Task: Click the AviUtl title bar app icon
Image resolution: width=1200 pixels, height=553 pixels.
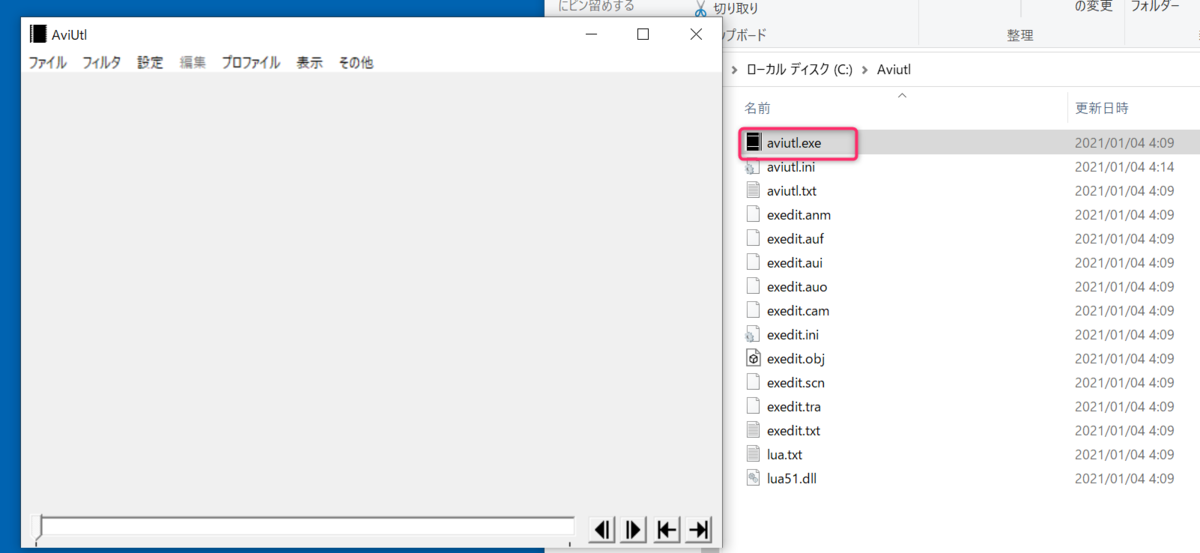Action: click(x=38, y=34)
